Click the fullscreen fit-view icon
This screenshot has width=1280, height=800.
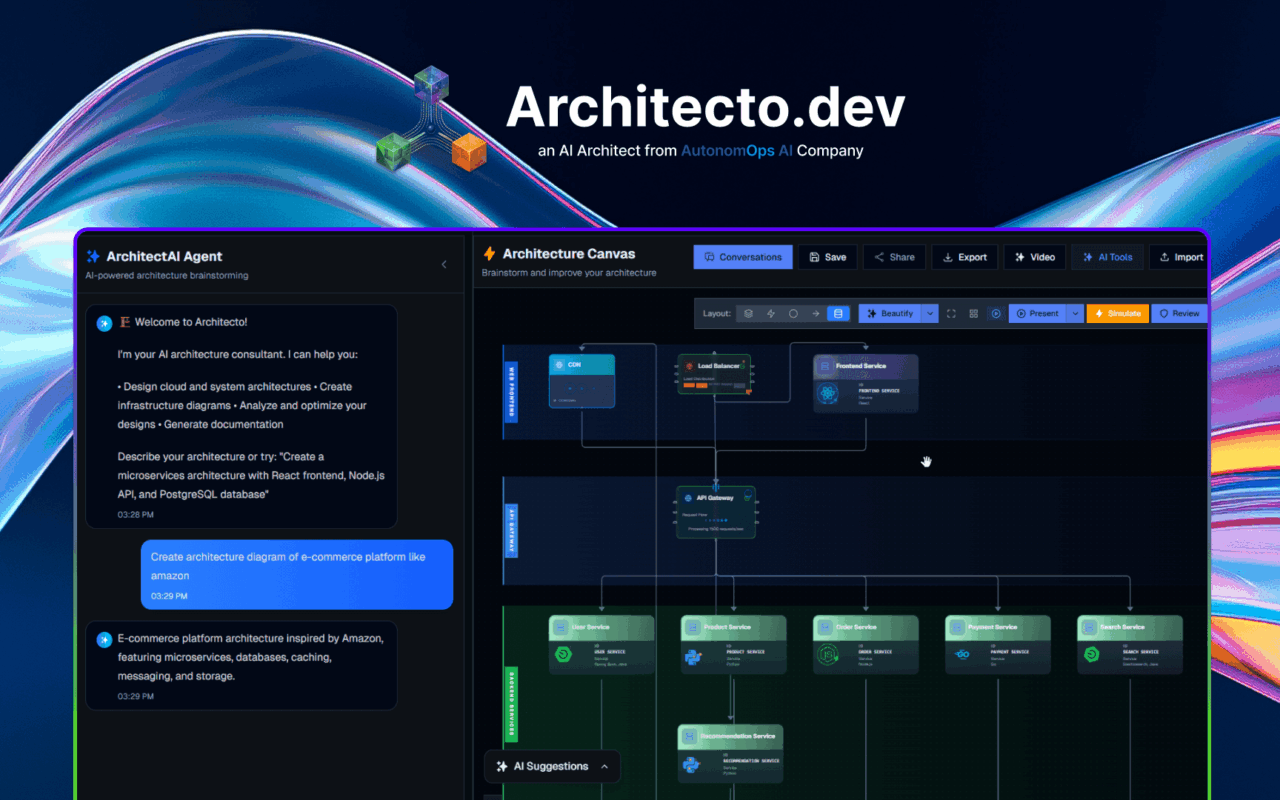coord(951,313)
